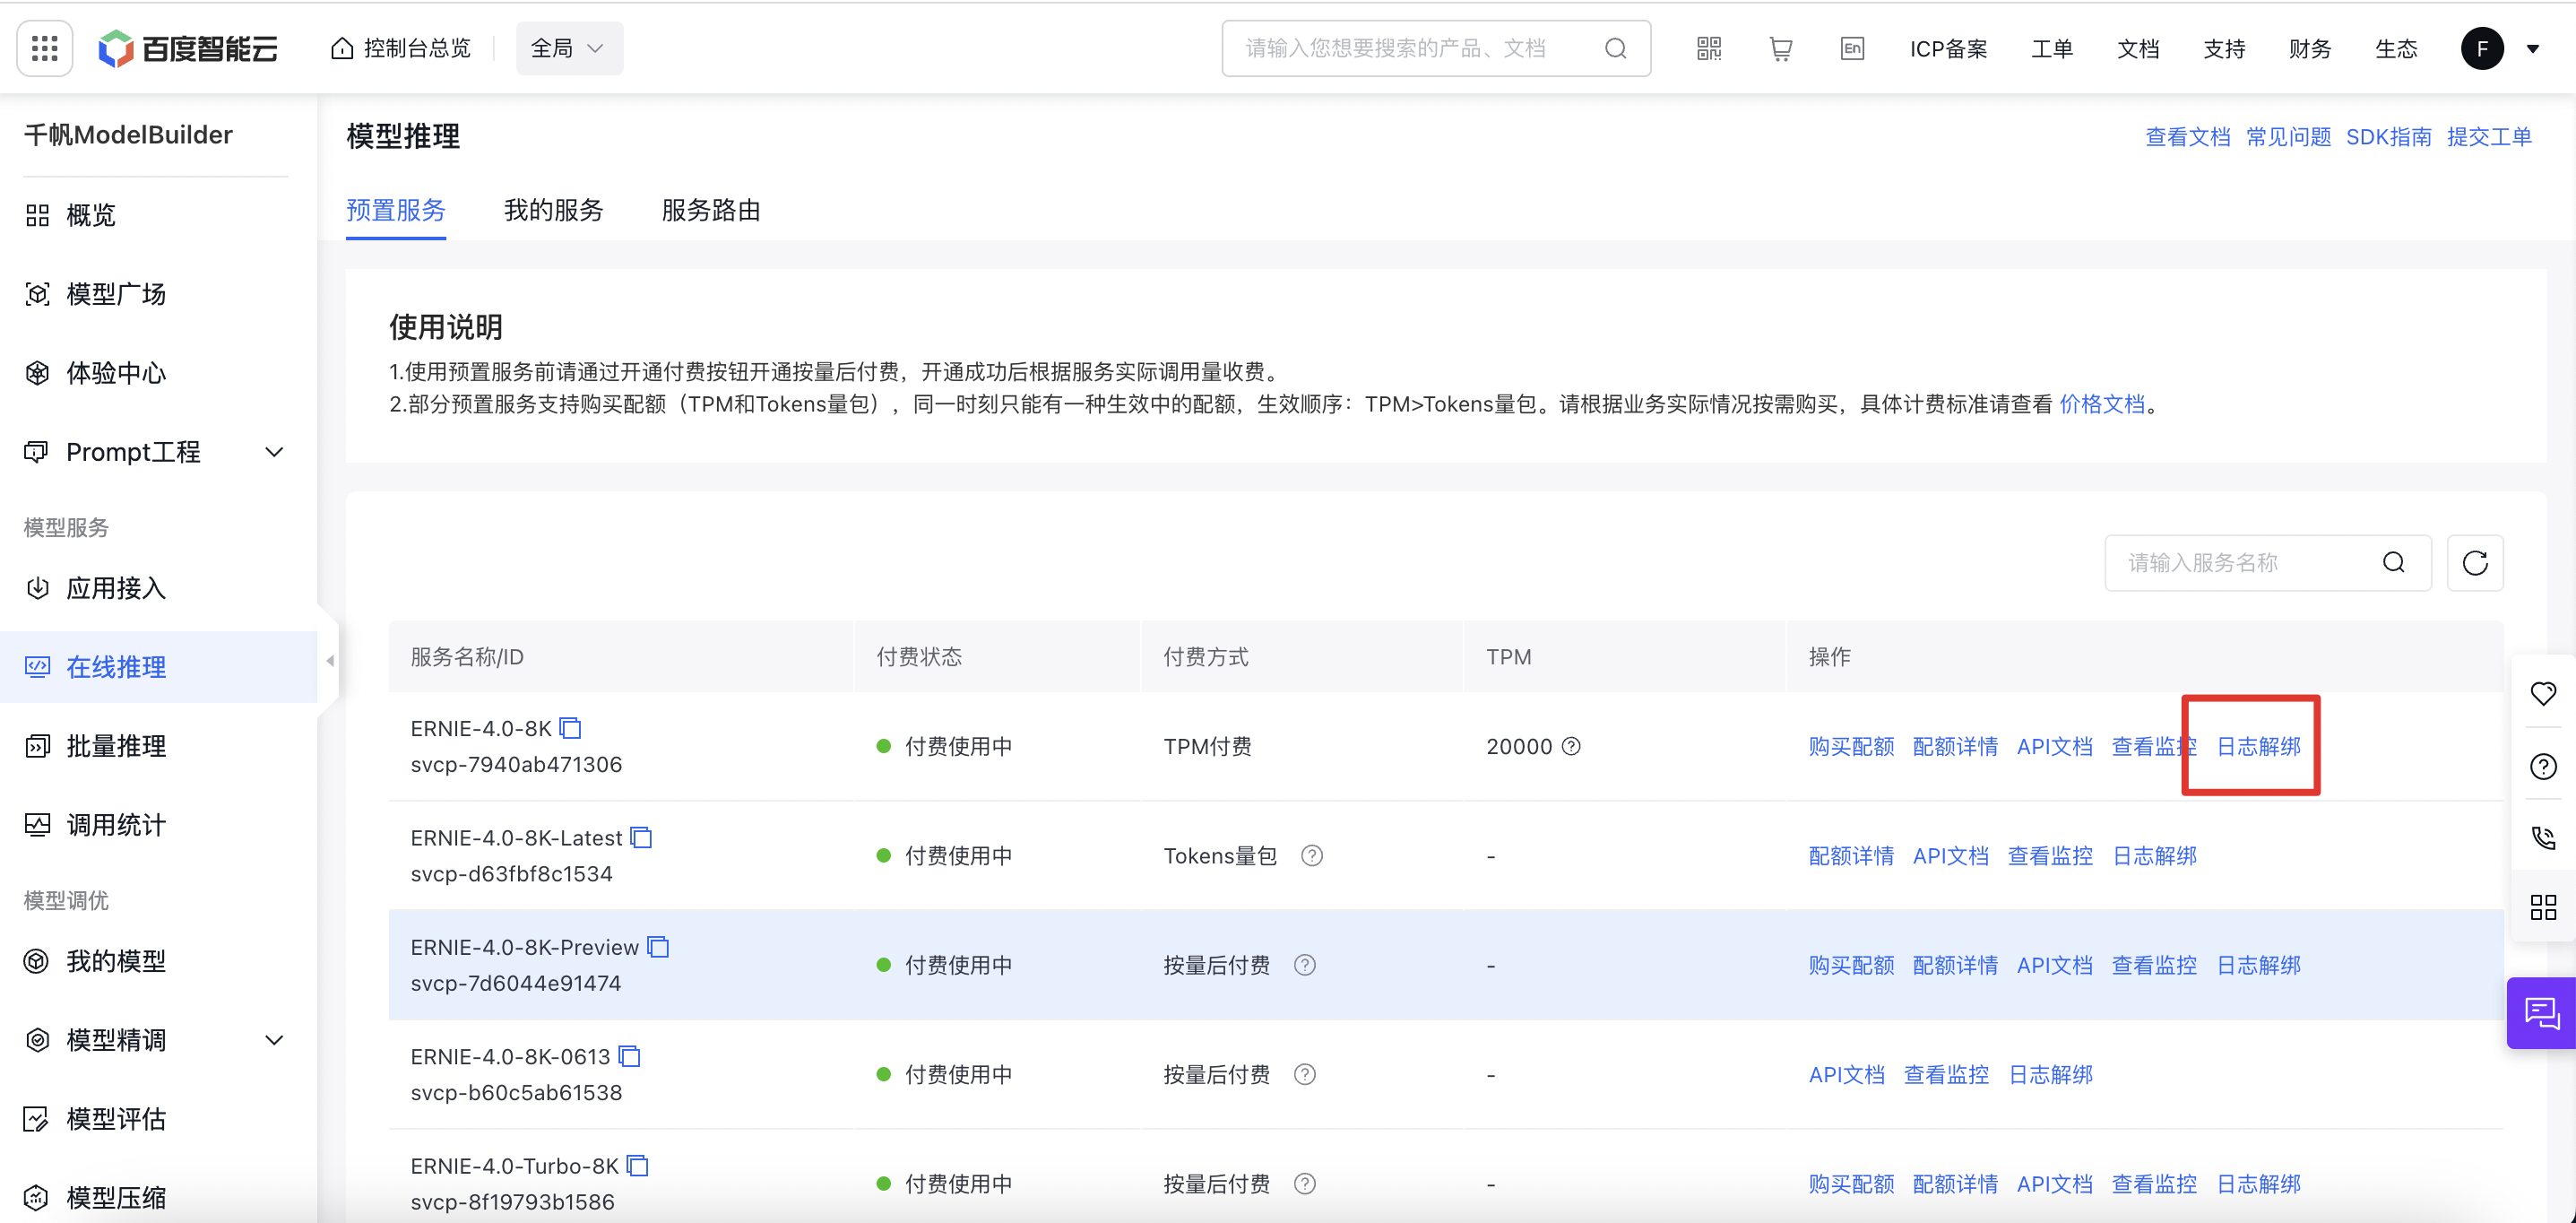
Task: Switch to the 服务路由 tab
Action: (x=711, y=210)
